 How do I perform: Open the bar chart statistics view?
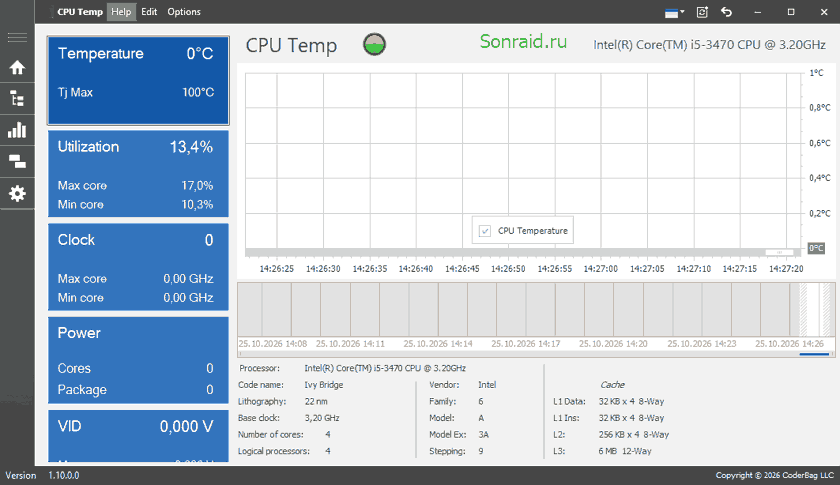(17, 130)
